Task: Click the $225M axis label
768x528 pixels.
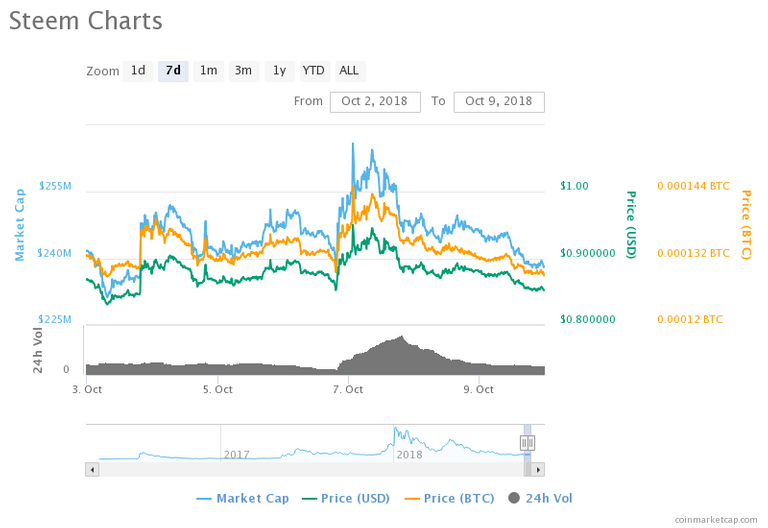Action: pyautogui.click(x=55, y=319)
